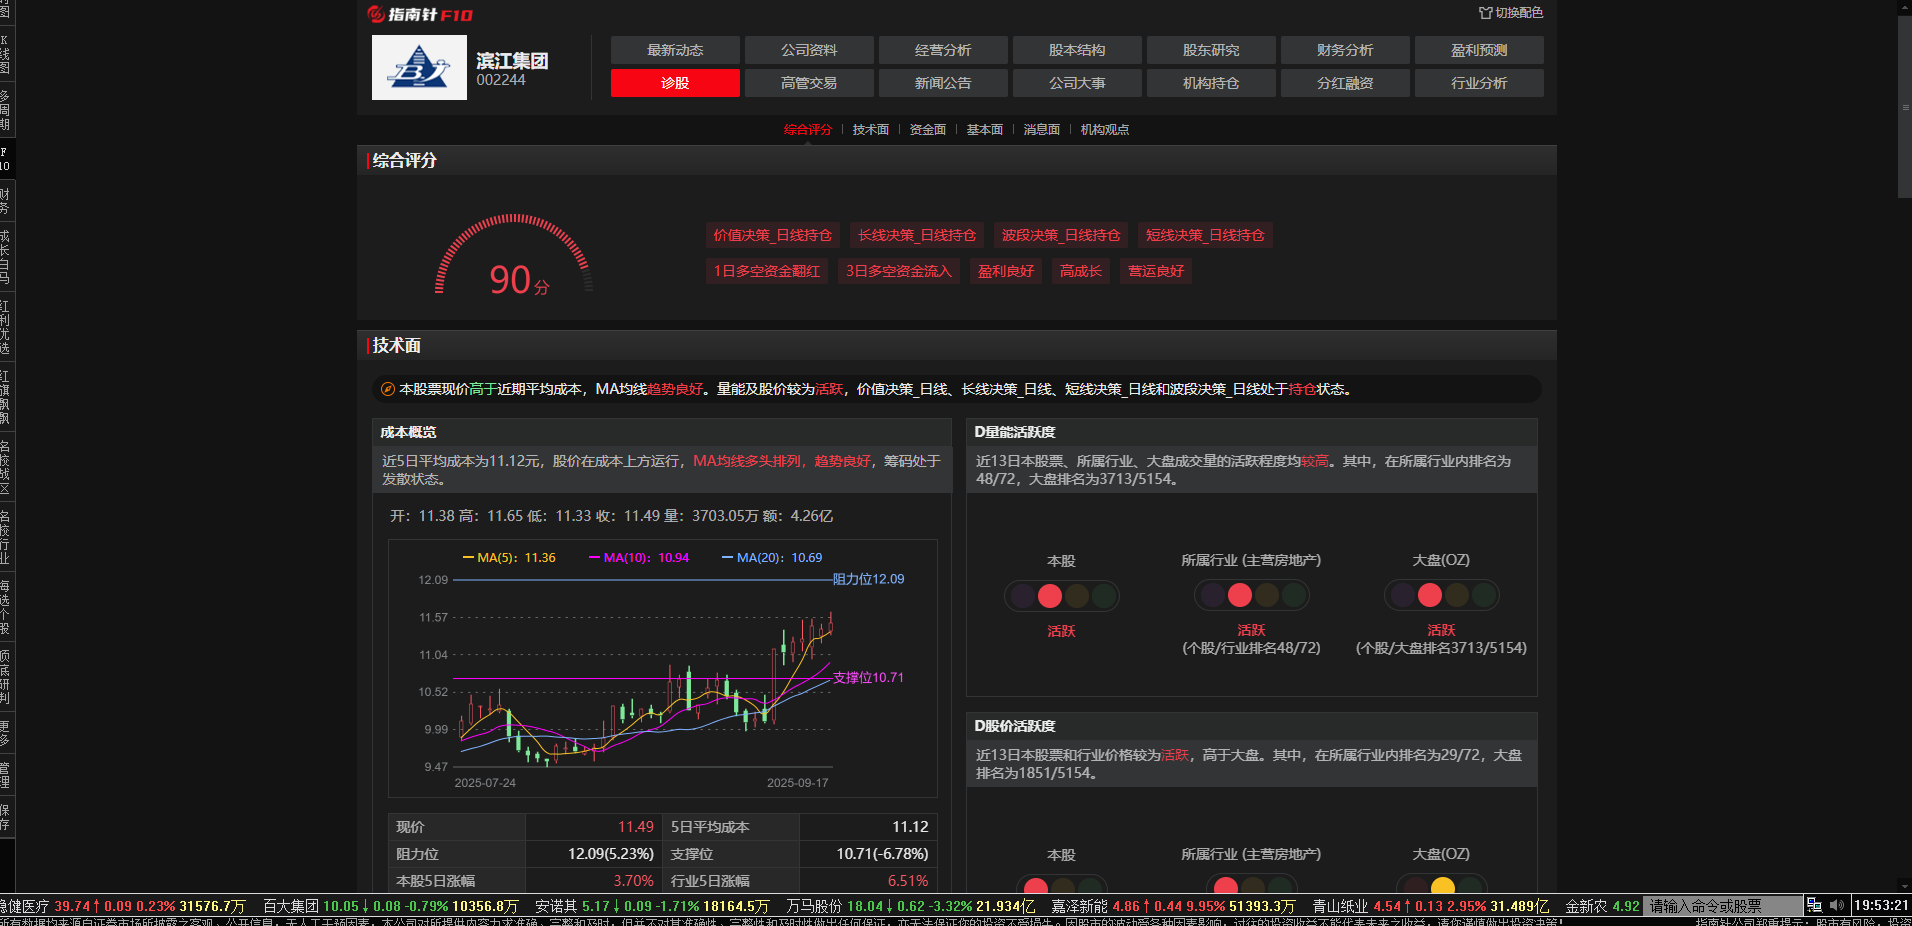Screen dimensions: 1912x926
Task: Click the 本股 量能活跃度 indicator lights
Action: 1061,596
